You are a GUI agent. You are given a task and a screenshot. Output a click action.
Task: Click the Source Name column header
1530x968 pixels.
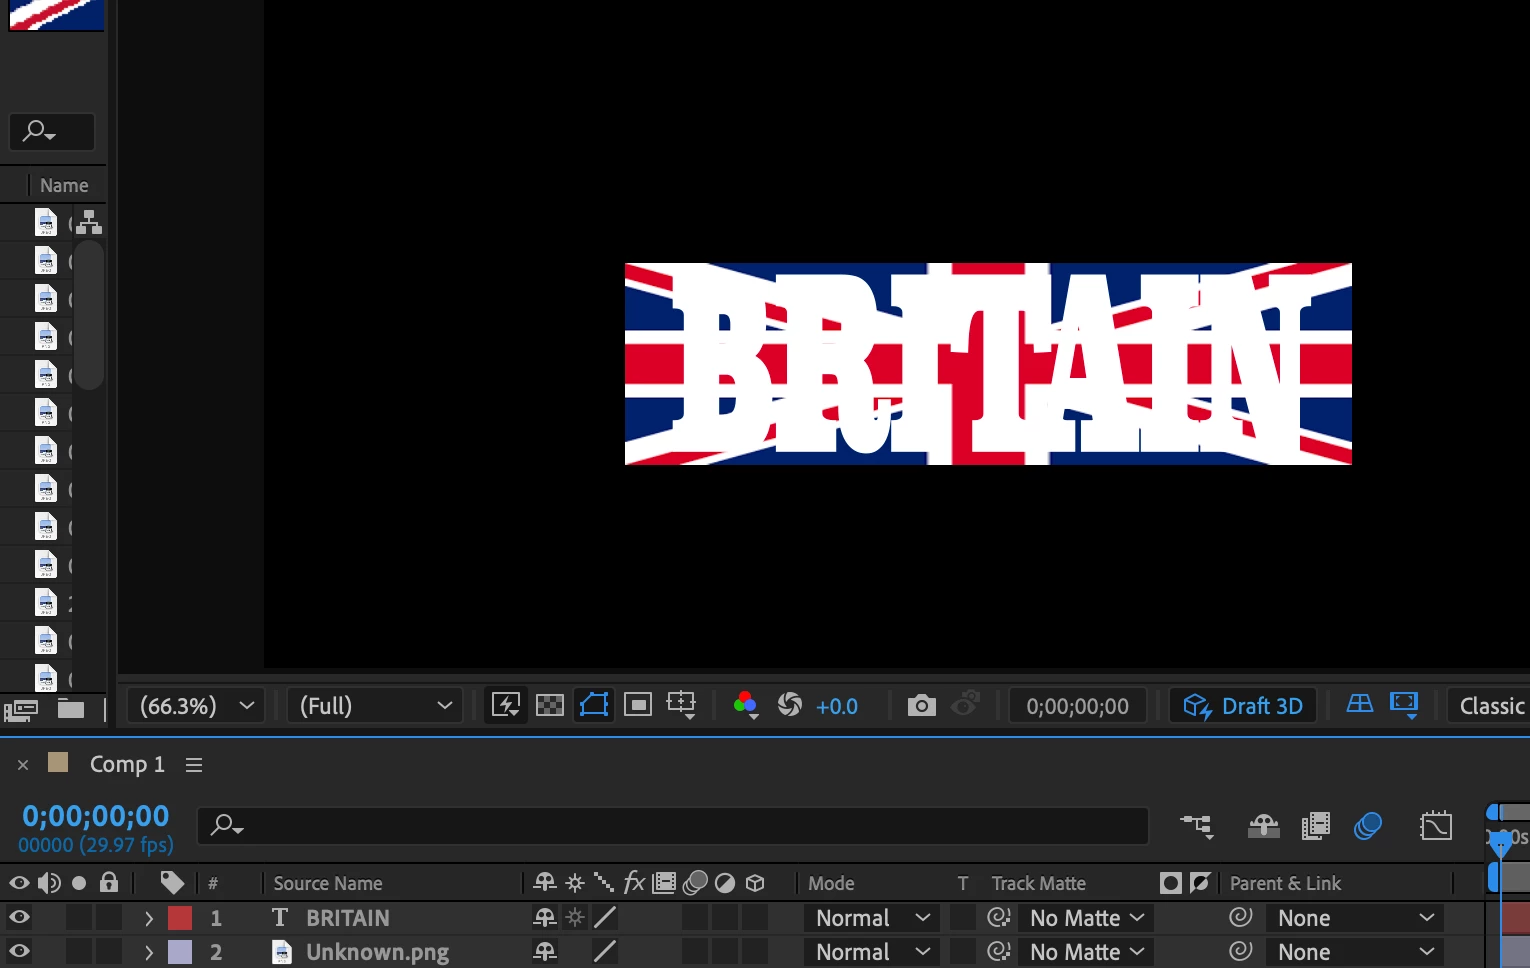[328, 884]
